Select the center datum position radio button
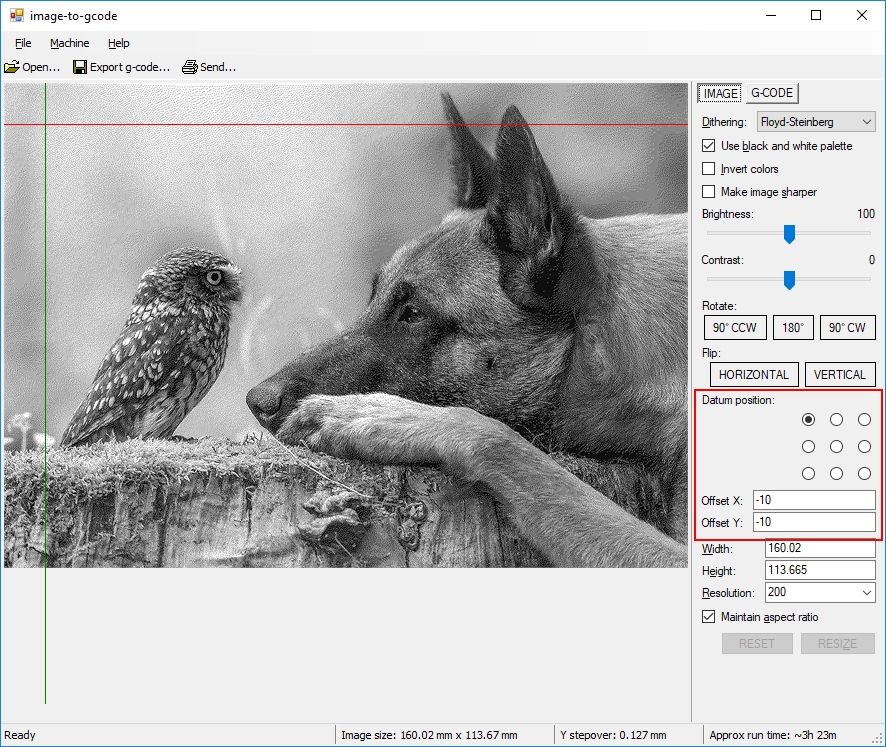886x747 pixels. [837, 446]
